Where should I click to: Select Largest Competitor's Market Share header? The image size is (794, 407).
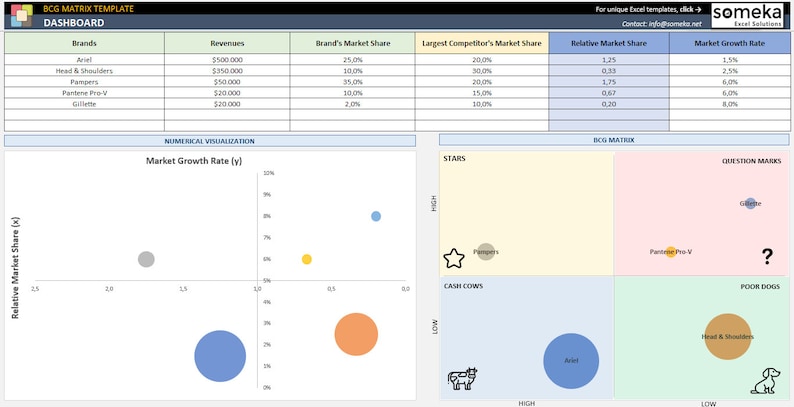pyautogui.click(x=482, y=43)
